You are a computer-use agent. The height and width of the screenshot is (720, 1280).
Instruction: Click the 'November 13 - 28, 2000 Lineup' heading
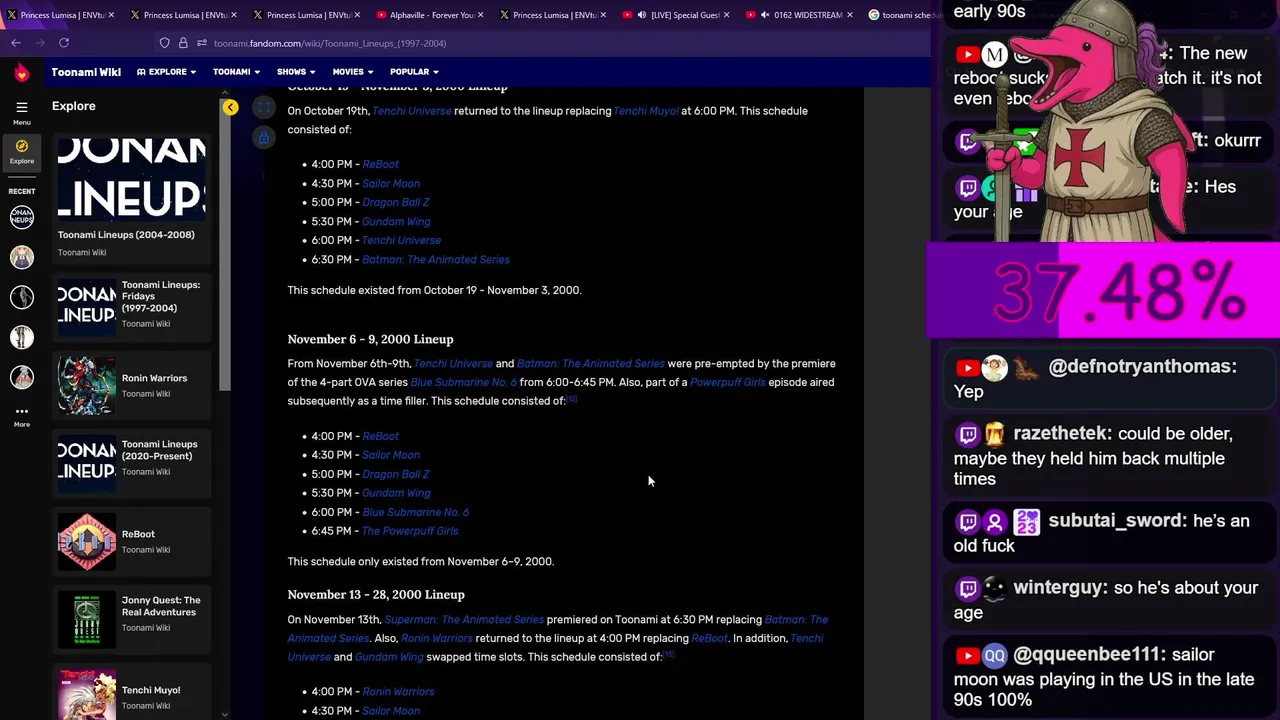[376, 595]
